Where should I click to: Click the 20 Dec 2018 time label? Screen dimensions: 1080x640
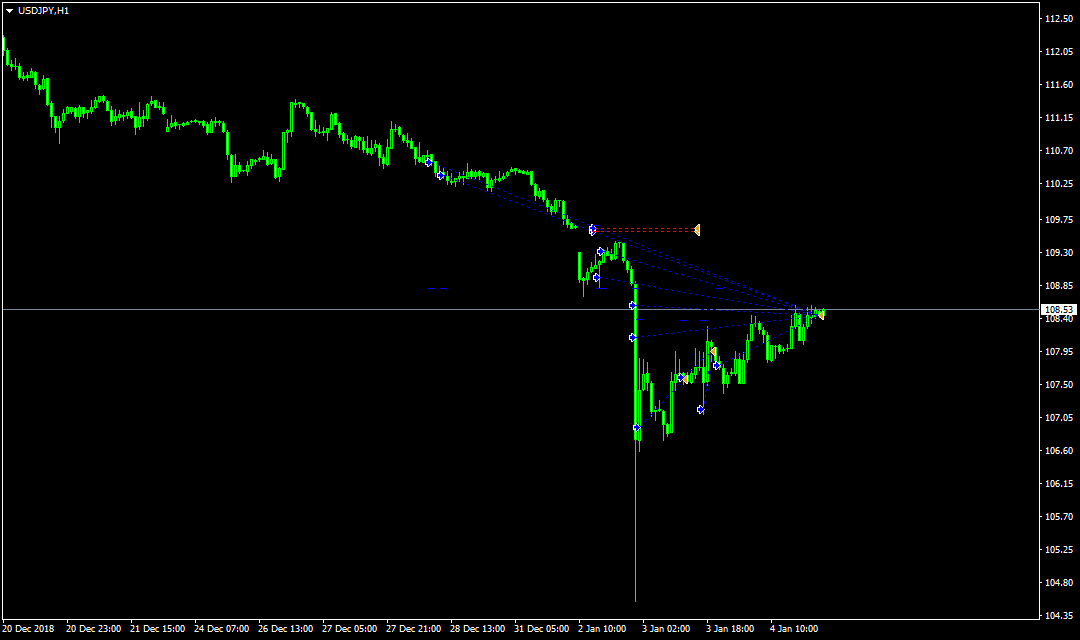28,629
